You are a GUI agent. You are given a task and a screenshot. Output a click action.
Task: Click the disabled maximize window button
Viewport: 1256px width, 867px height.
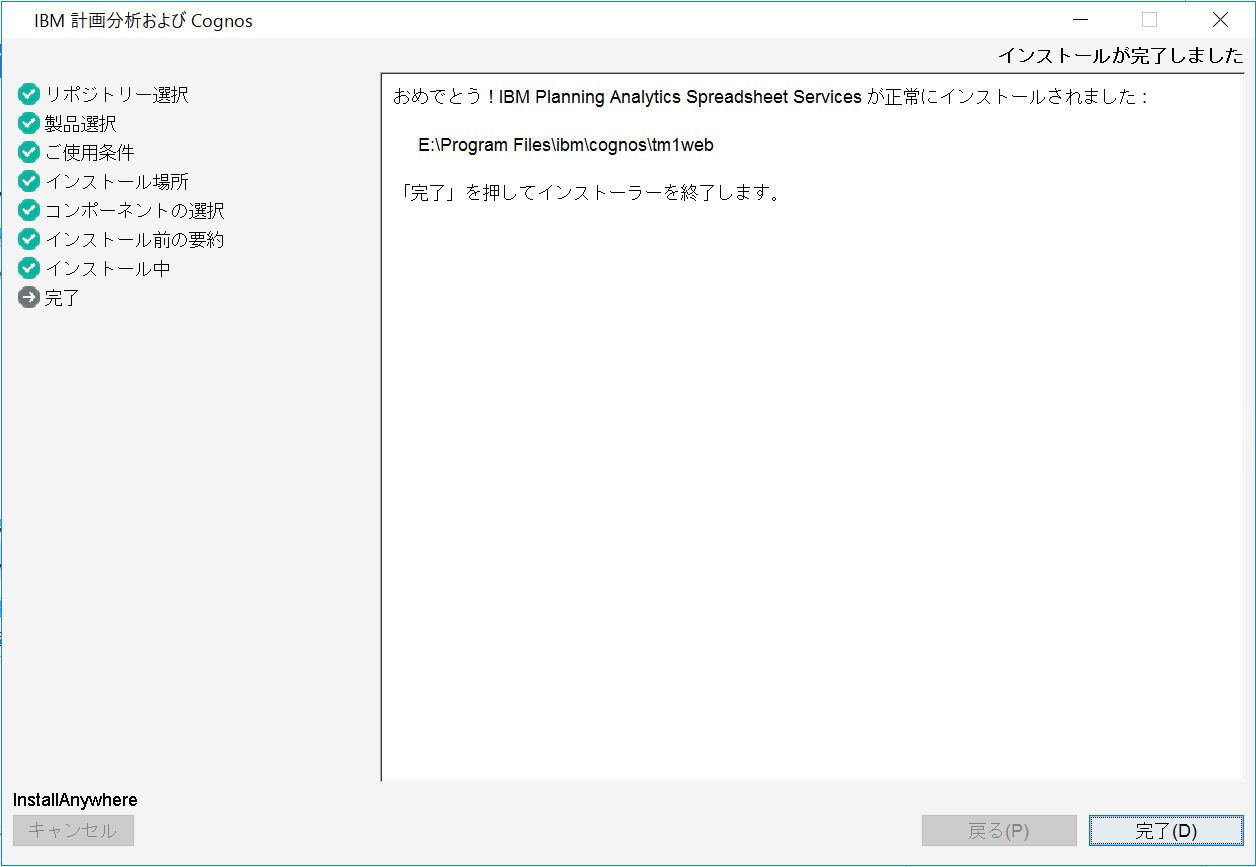click(x=1150, y=20)
